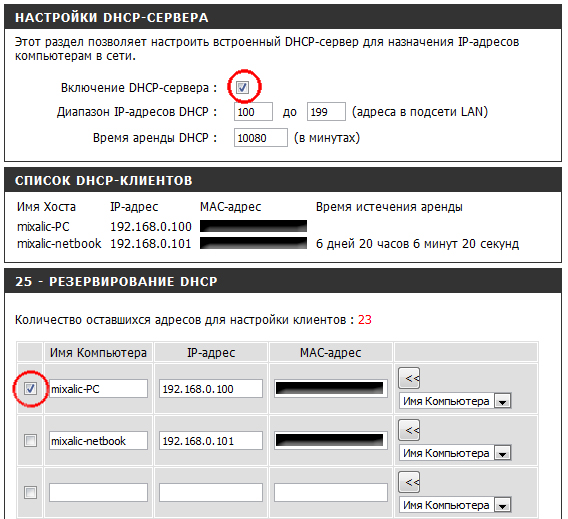Click the computer name field mixalic-PC
Image resolution: width=568 pixels, height=519 pixels.
point(98,389)
